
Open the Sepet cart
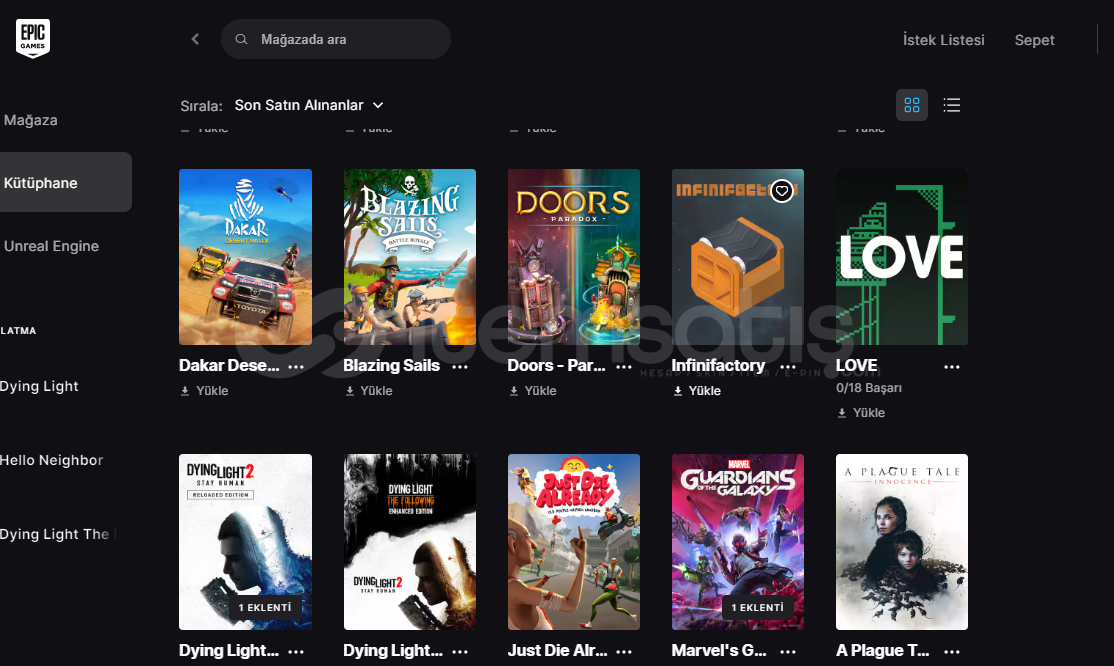tap(1034, 40)
